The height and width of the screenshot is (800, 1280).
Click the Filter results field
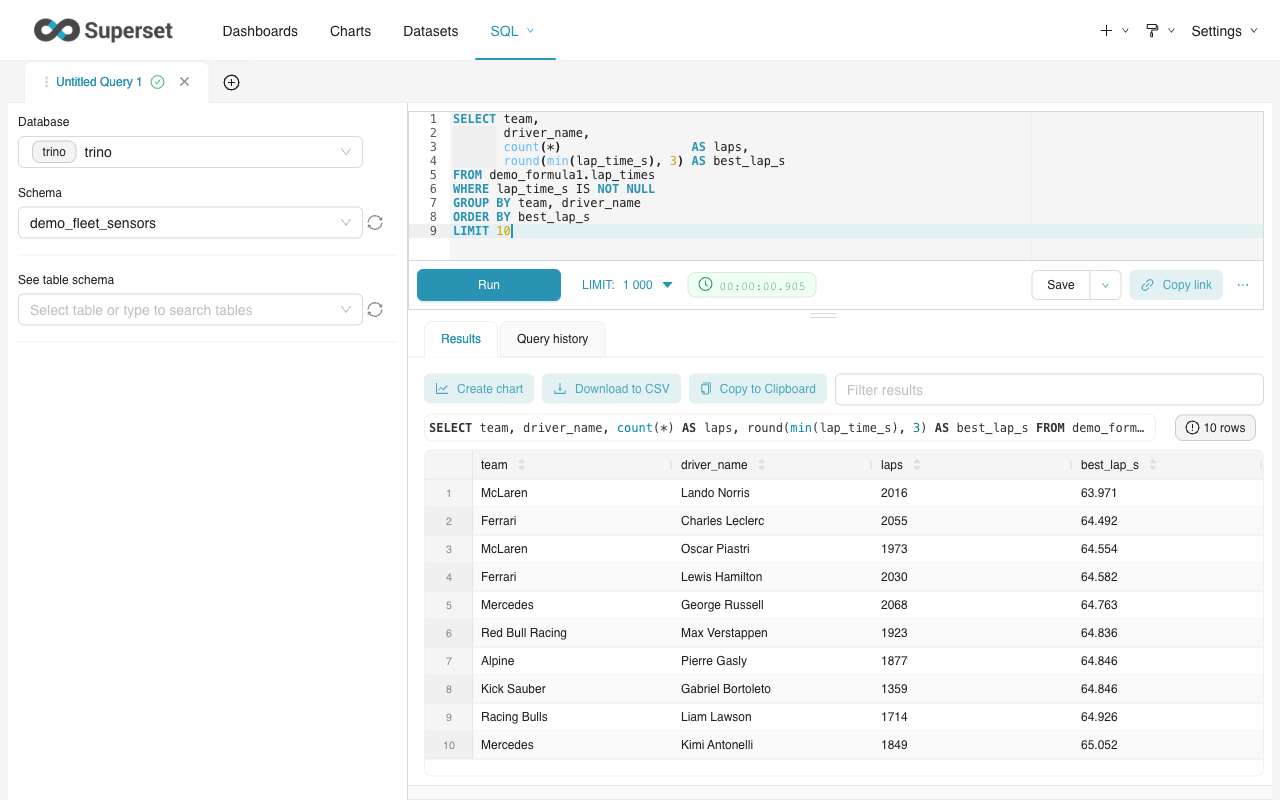[x=1049, y=390]
